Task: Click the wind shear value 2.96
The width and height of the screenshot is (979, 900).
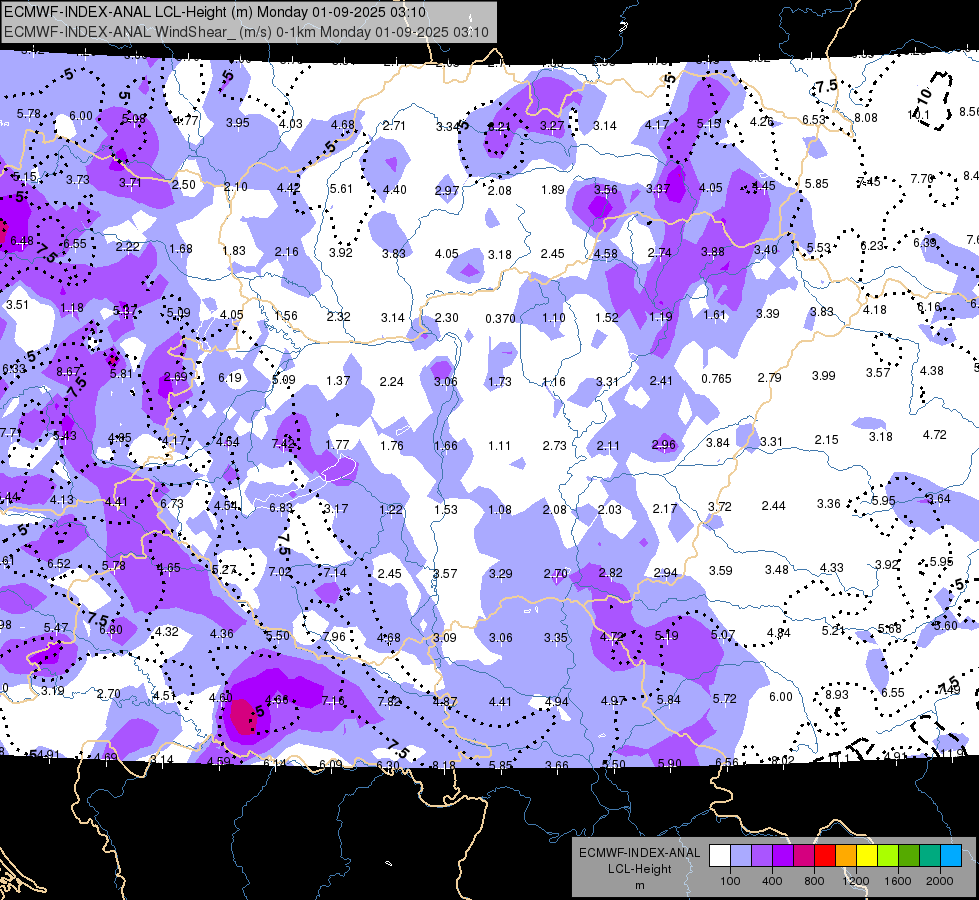Action: coord(664,445)
